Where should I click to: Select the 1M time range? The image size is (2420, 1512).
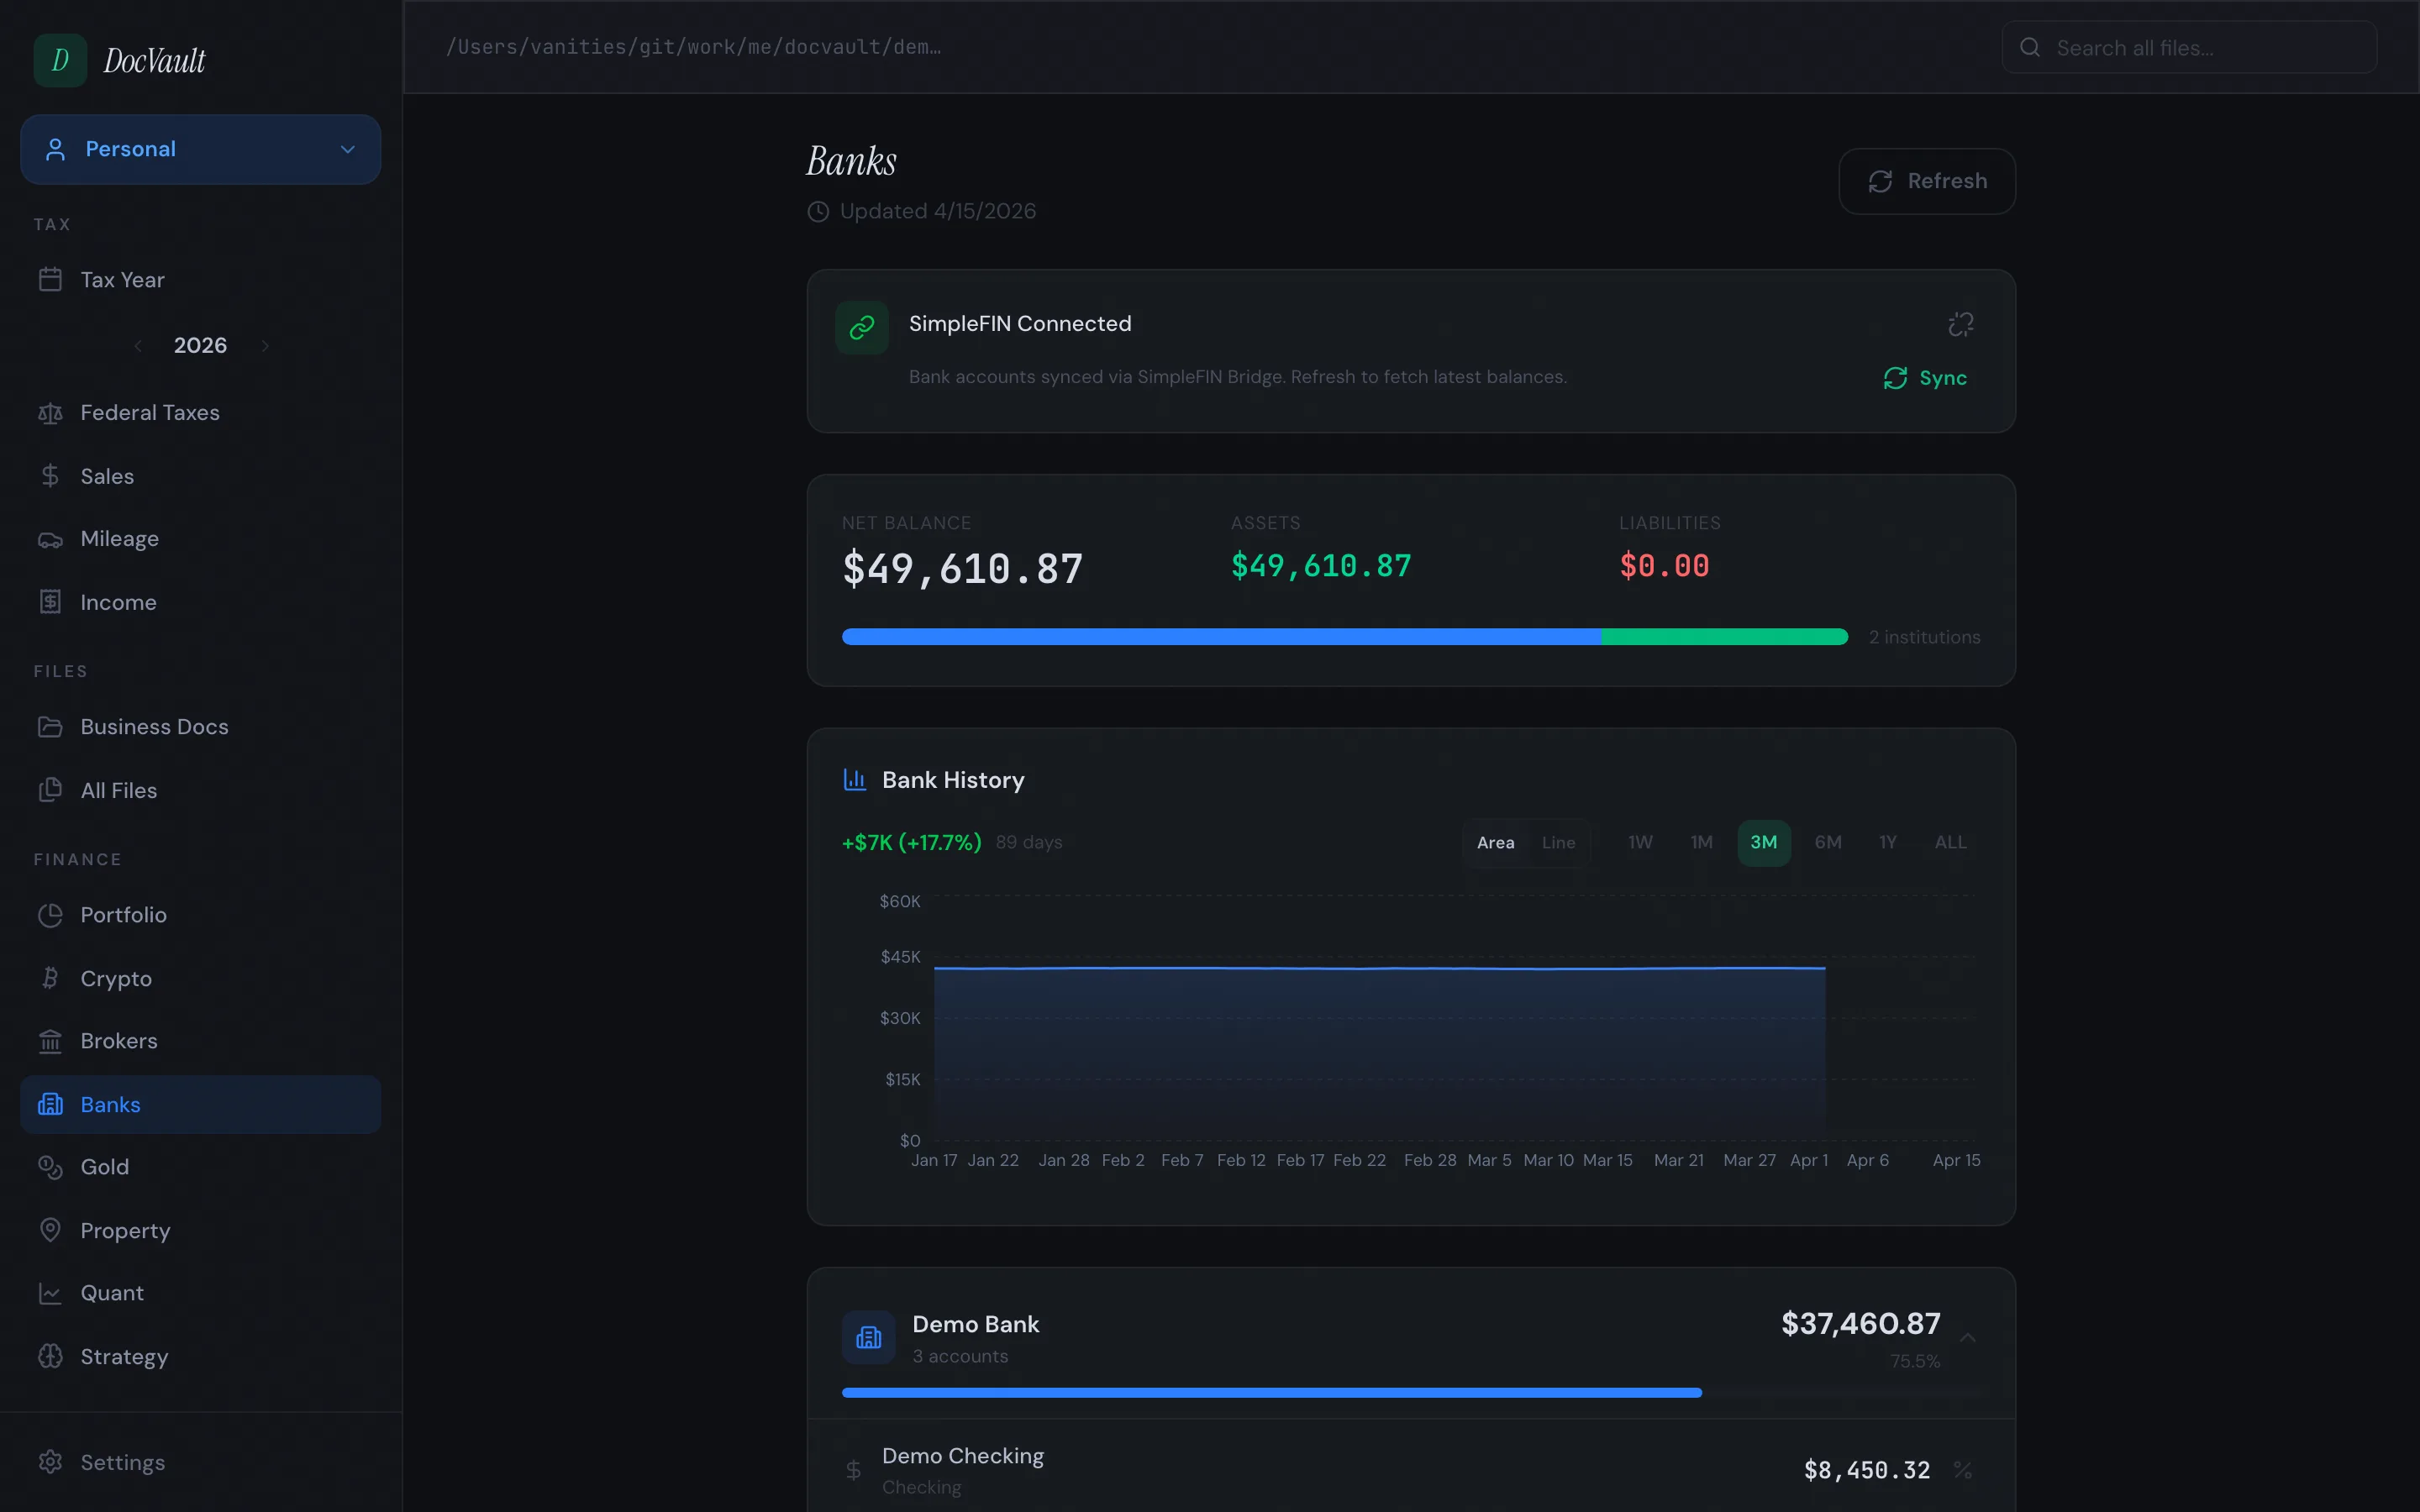[x=1701, y=843]
